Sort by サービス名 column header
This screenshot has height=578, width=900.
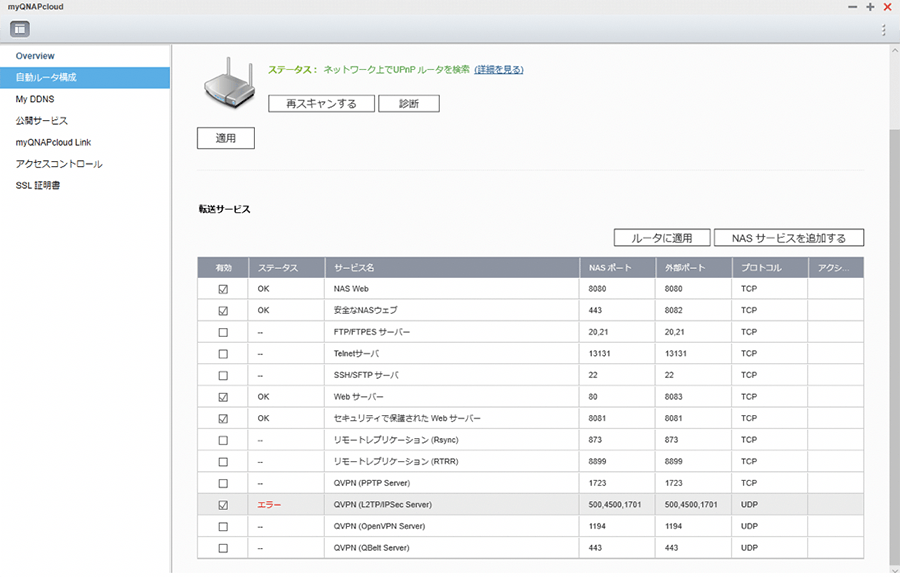click(452, 267)
